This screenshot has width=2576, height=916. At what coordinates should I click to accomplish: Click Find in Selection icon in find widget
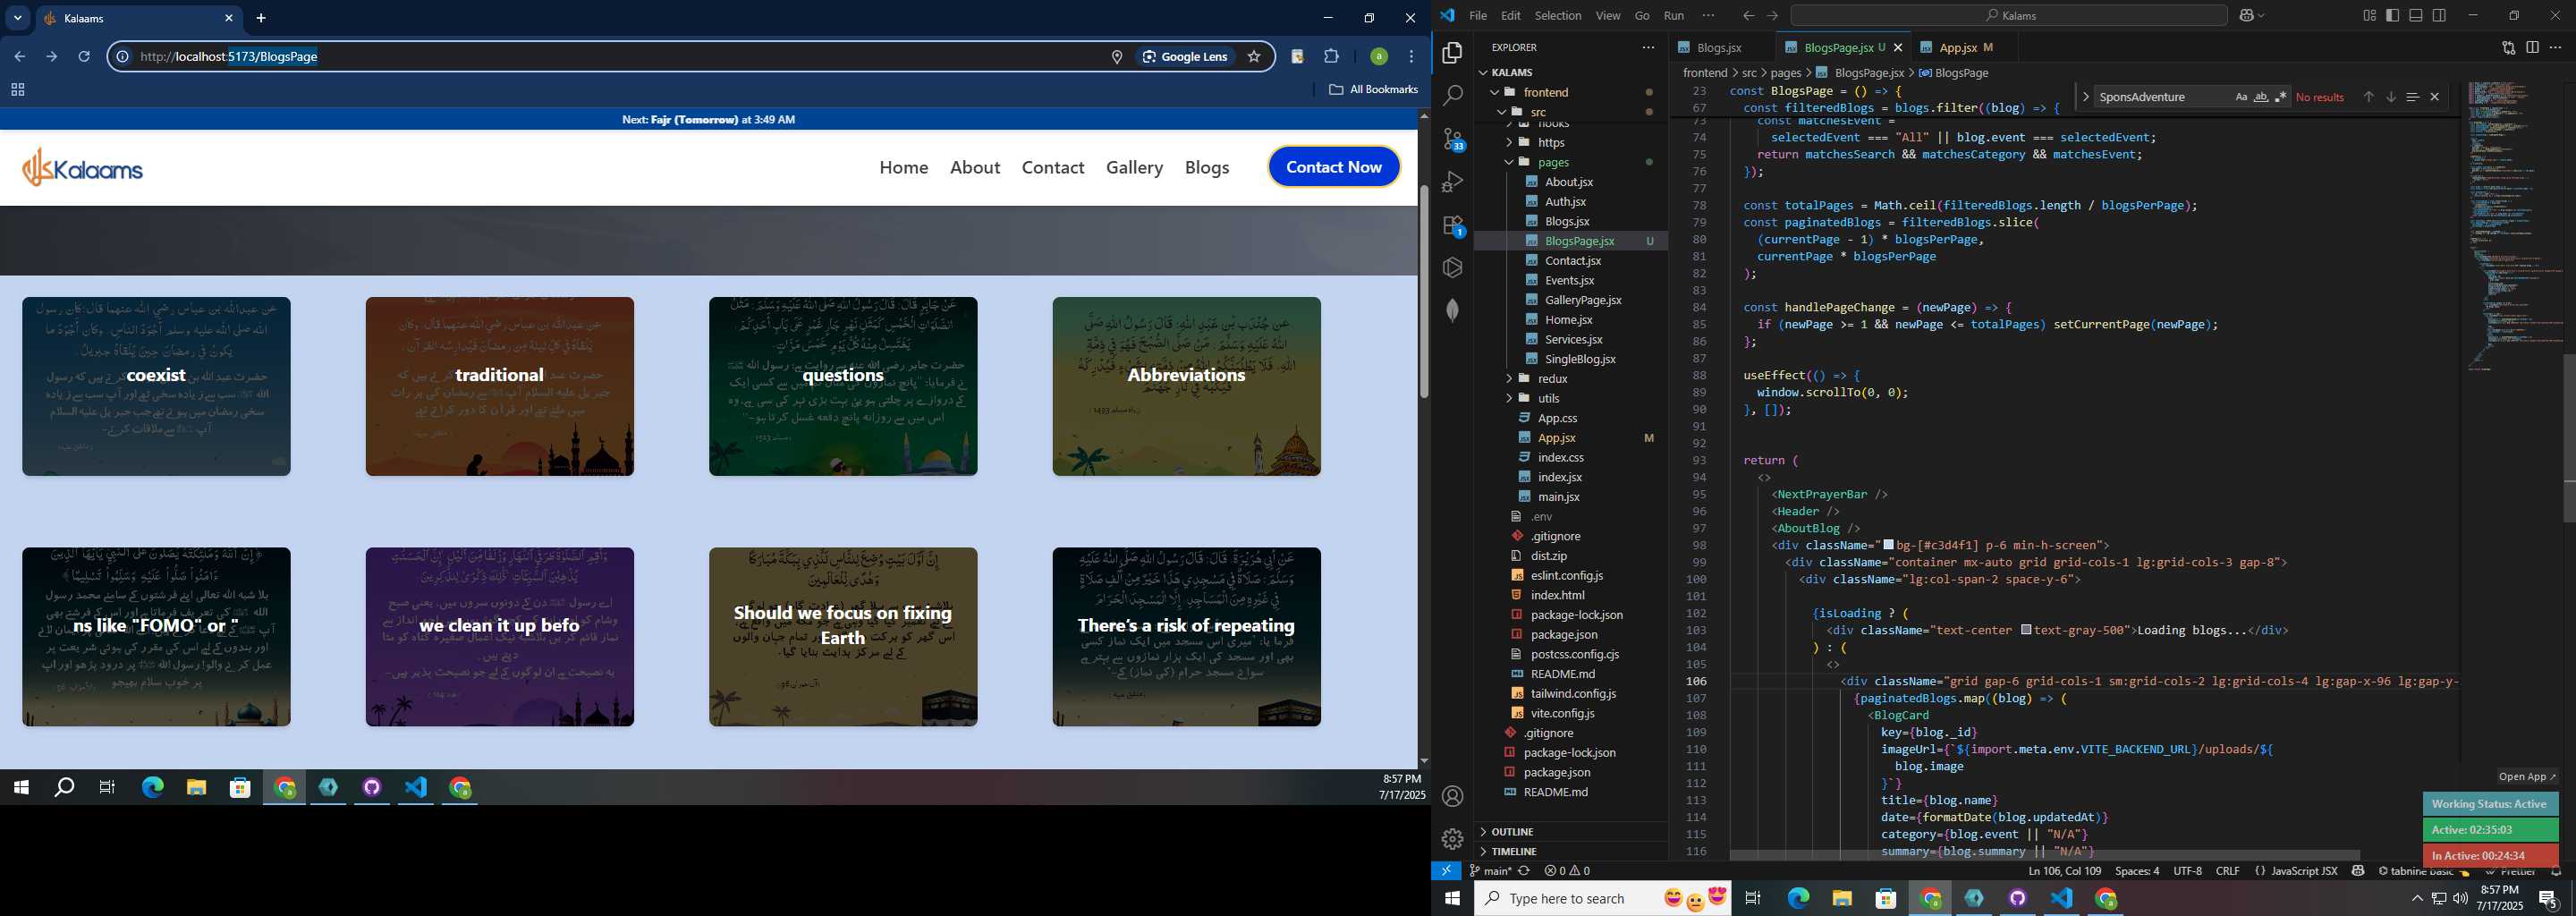tap(2412, 97)
